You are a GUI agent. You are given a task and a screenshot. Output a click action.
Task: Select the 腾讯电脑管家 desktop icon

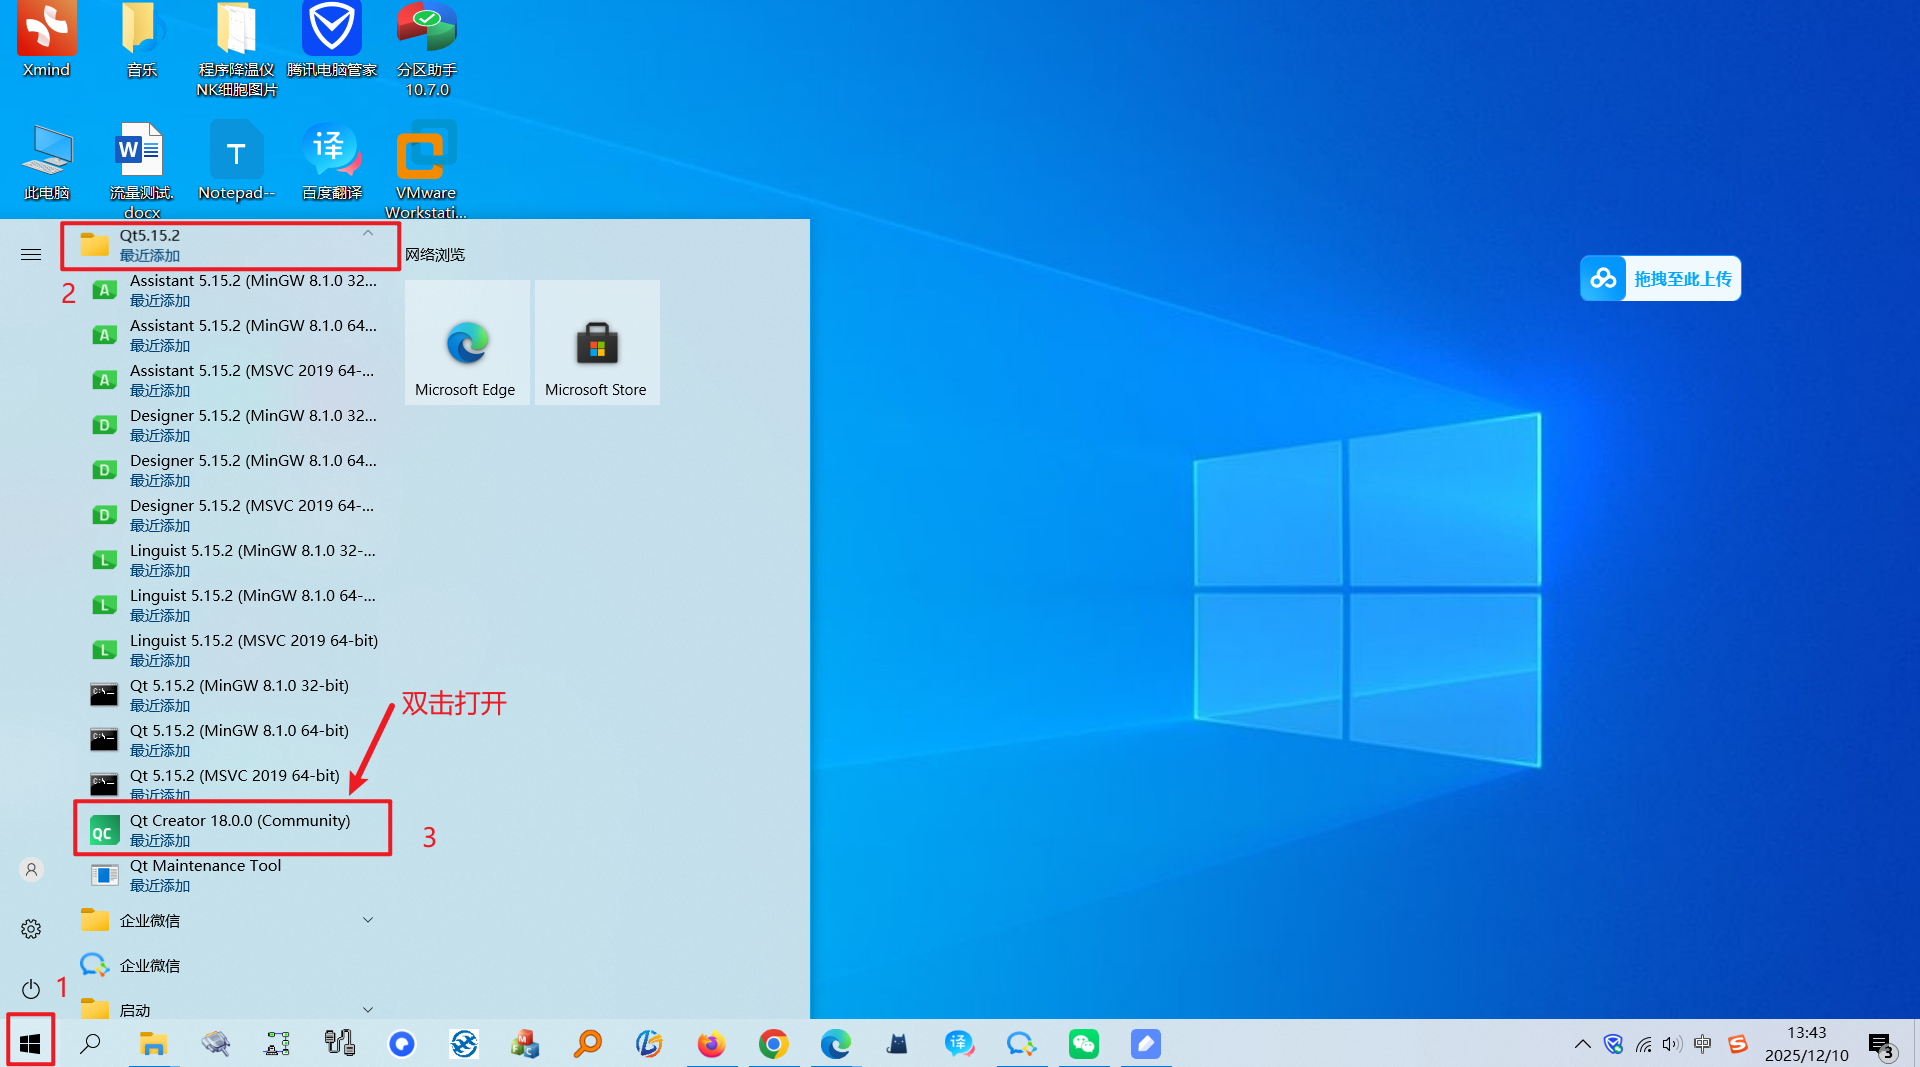coord(331,40)
